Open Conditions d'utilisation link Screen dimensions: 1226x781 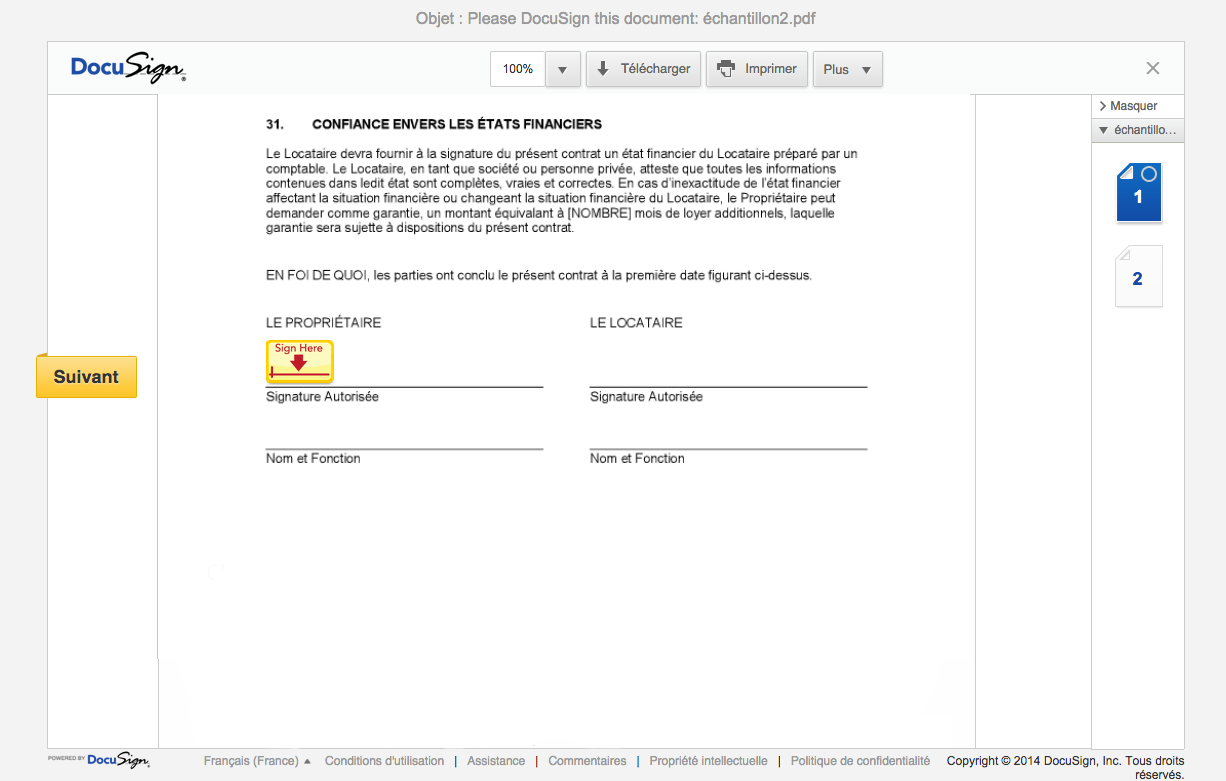coord(384,761)
